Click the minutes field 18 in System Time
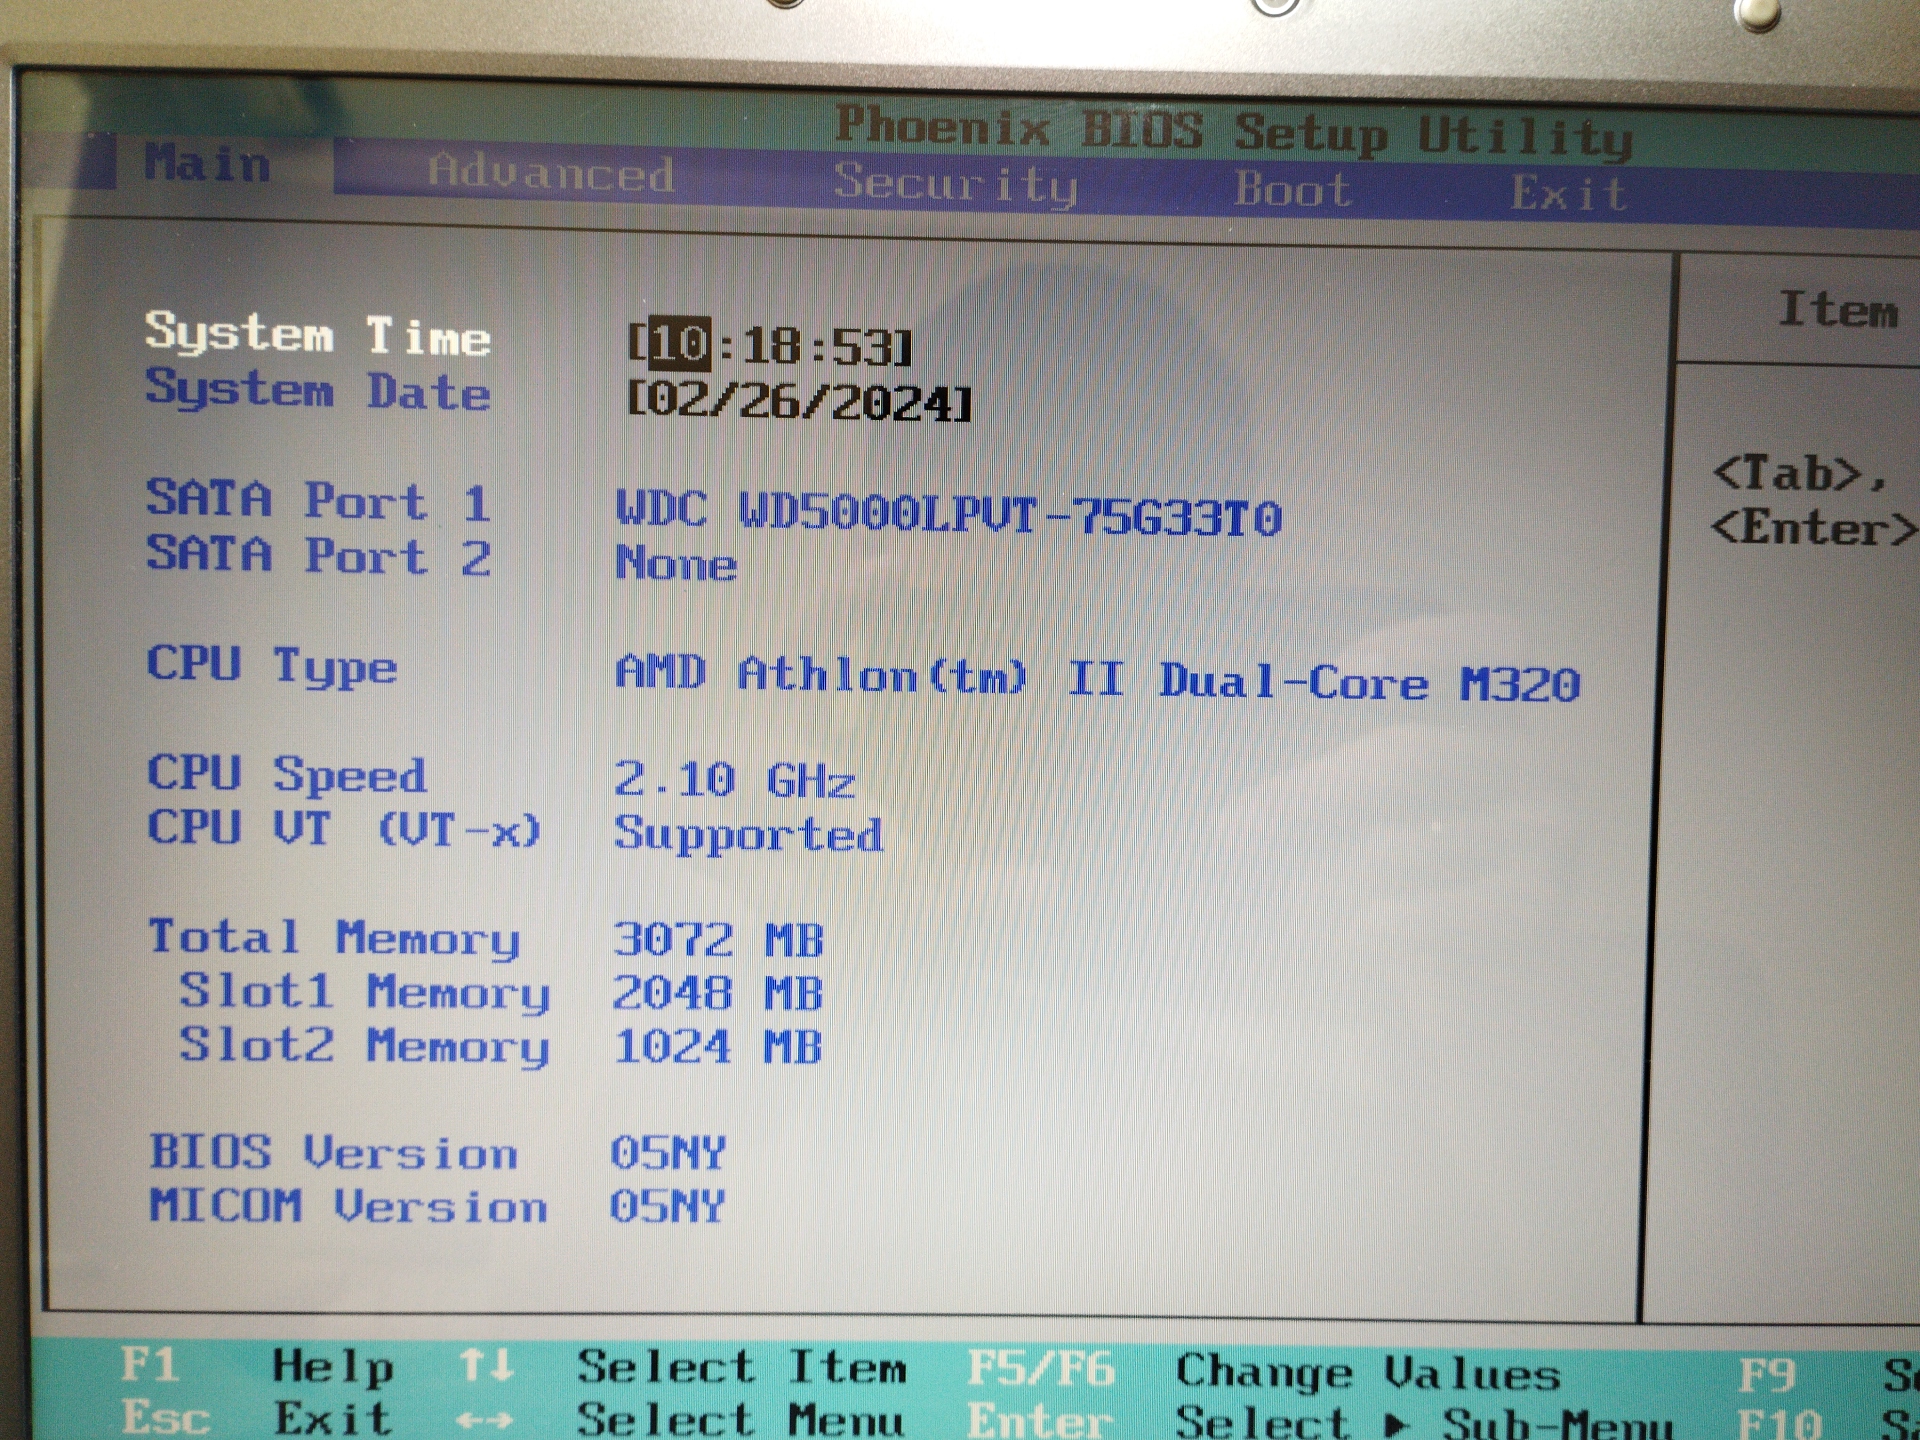The width and height of the screenshot is (1920, 1440). [772, 346]
